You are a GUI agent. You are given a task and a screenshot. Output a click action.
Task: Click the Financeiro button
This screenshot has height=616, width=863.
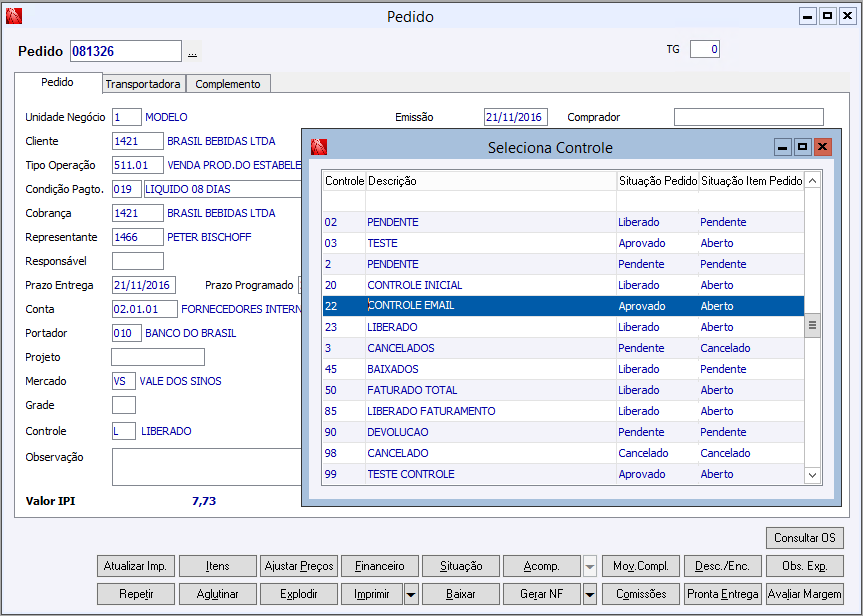tap(380, 566)
